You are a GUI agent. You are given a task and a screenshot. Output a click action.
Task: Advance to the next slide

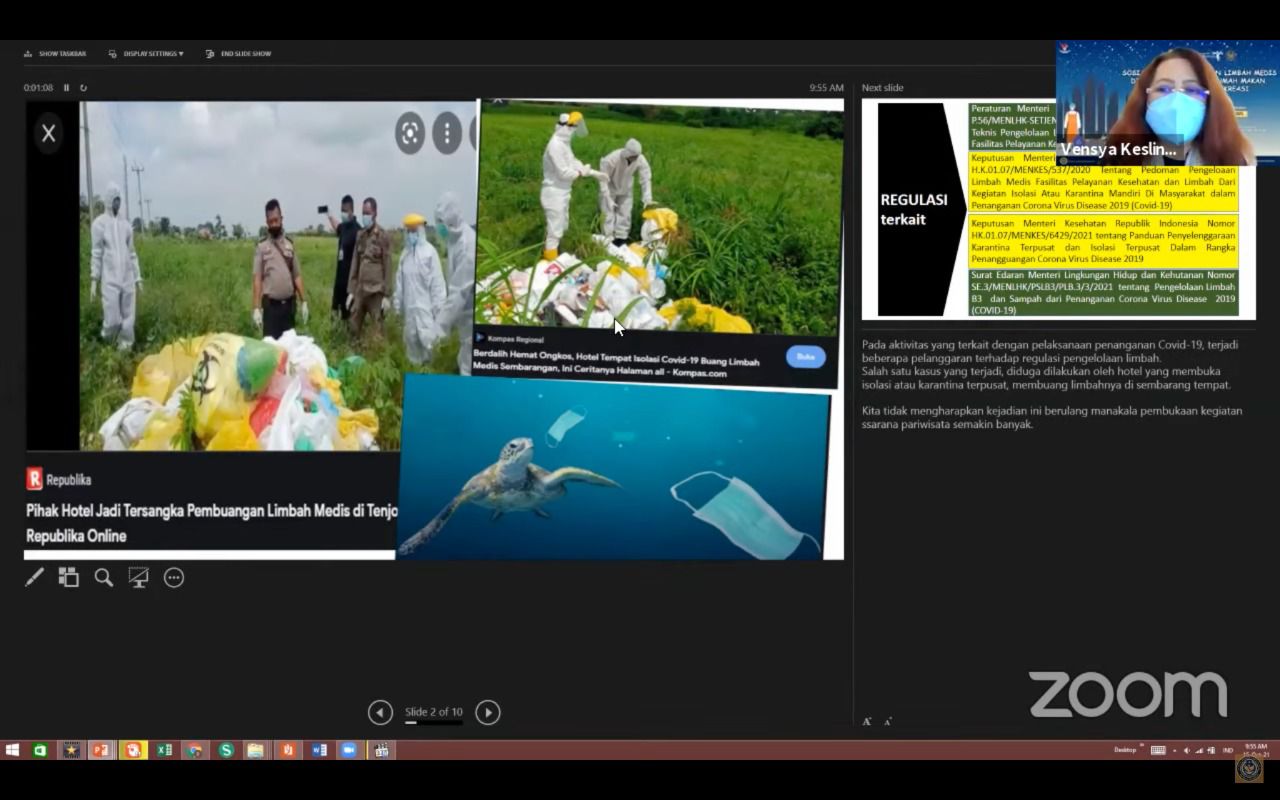(x=487, y=712)
